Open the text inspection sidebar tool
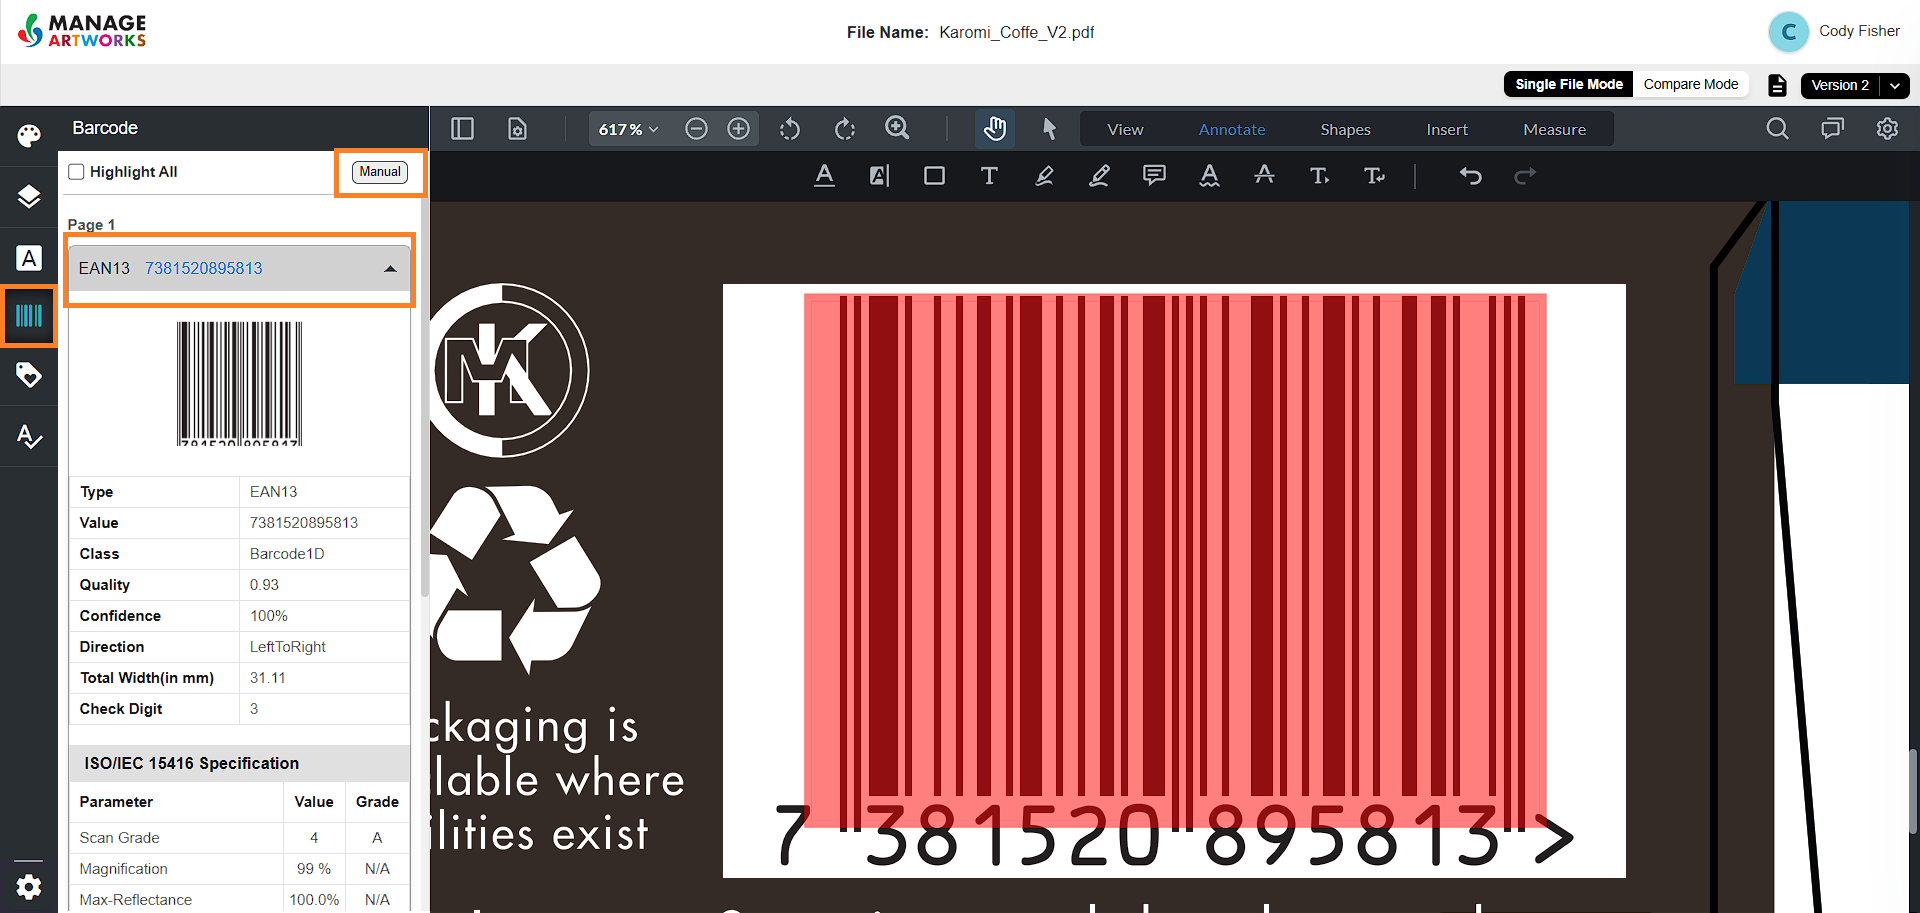This screenshot has width=1920, height=913. 29,258
